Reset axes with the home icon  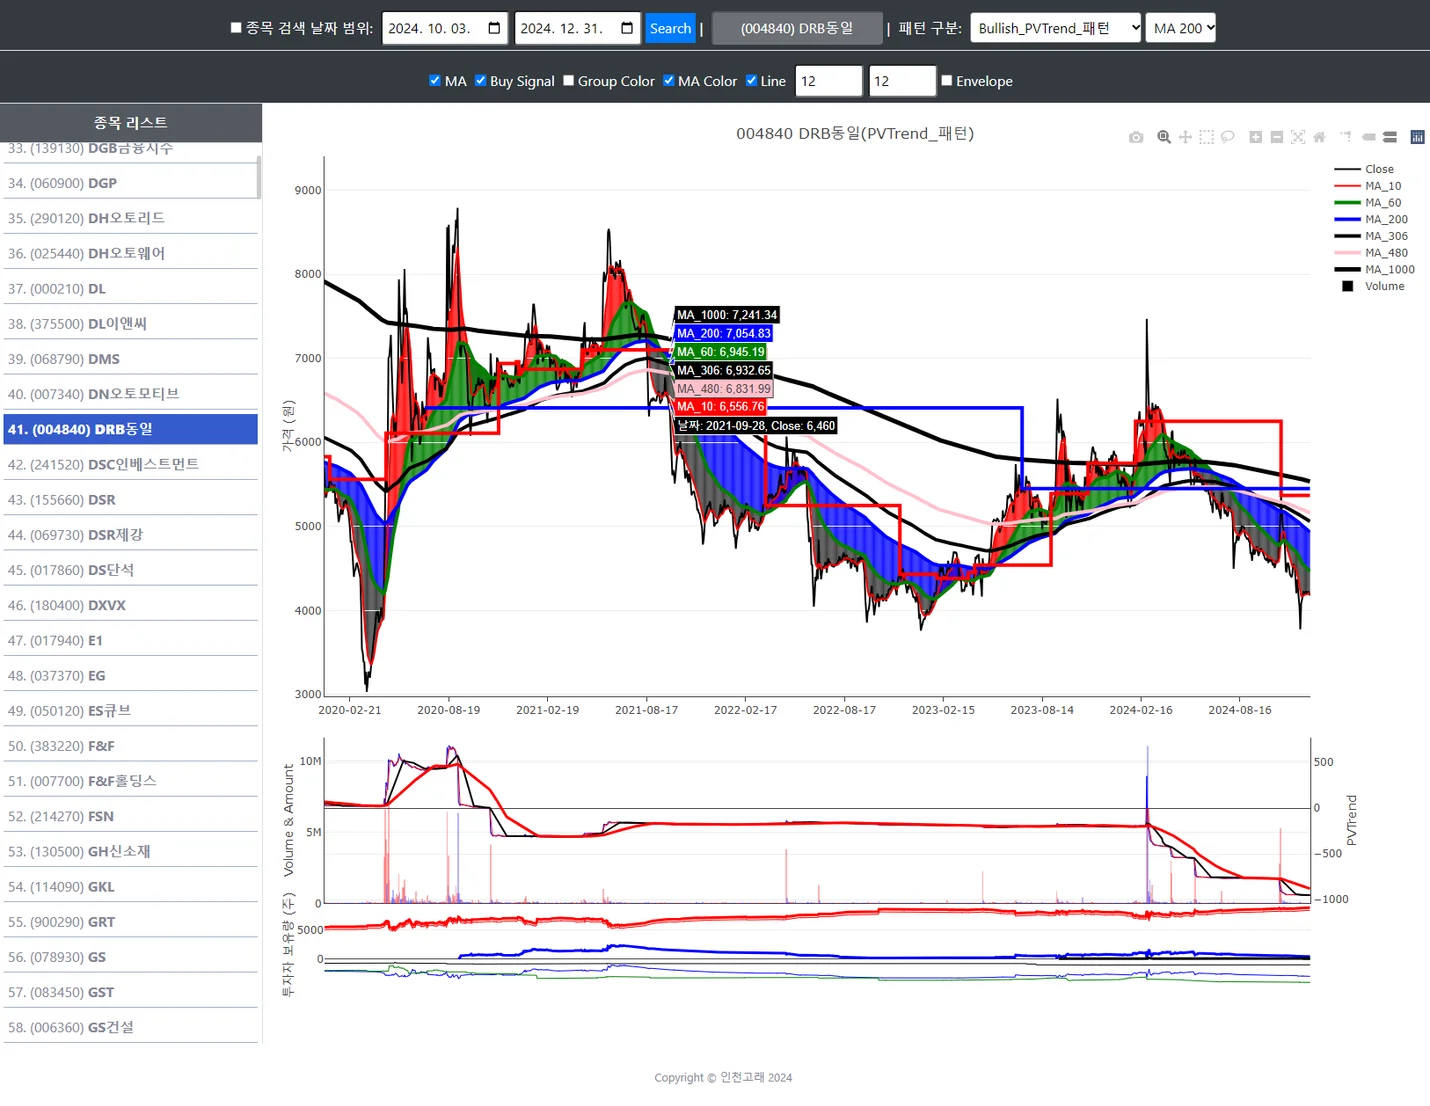tap(1319, 137)
